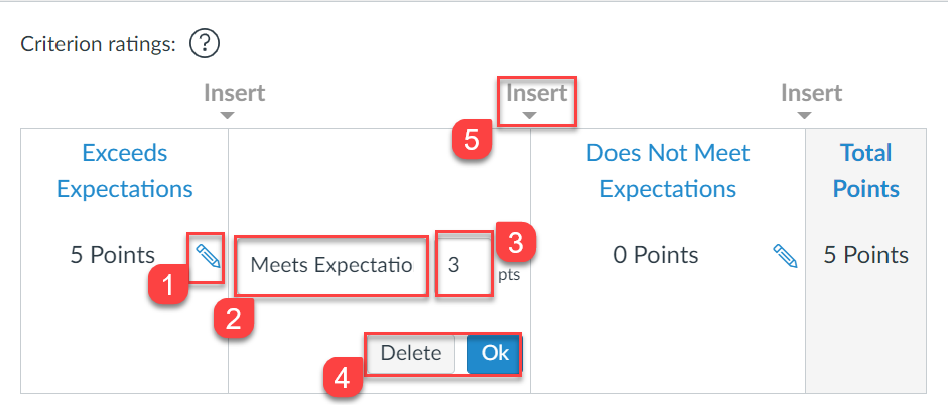Open the Exceeds Expectations rating title

click(125, 170)
